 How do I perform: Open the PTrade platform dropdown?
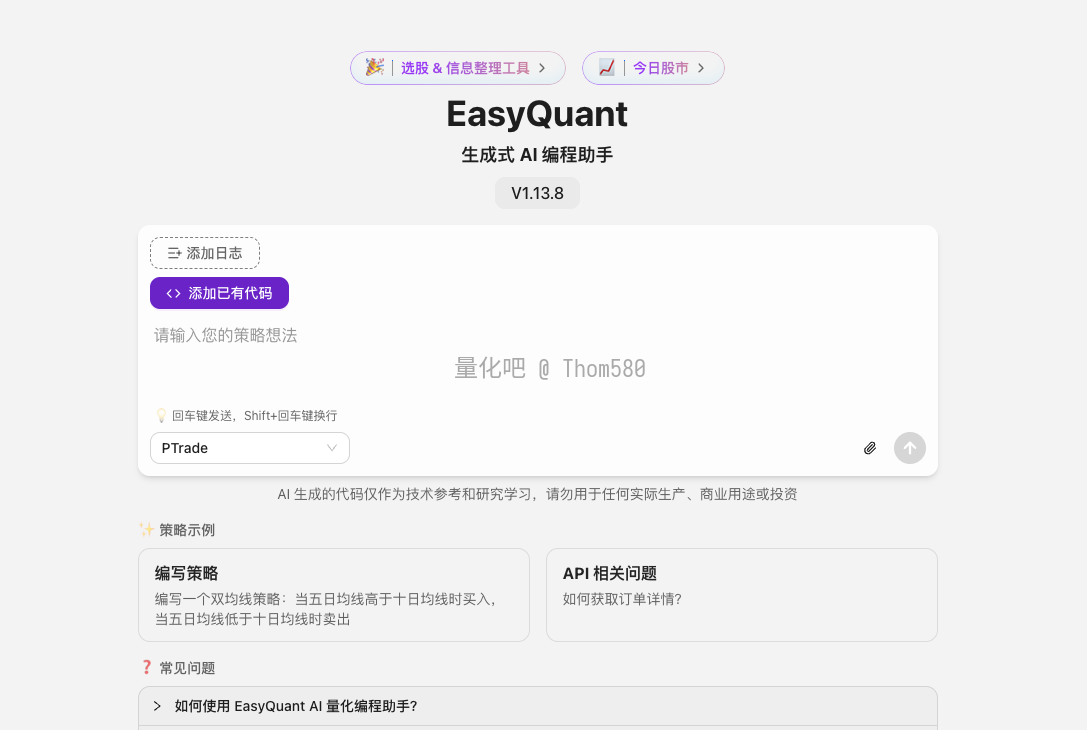(x=250, y=448)
